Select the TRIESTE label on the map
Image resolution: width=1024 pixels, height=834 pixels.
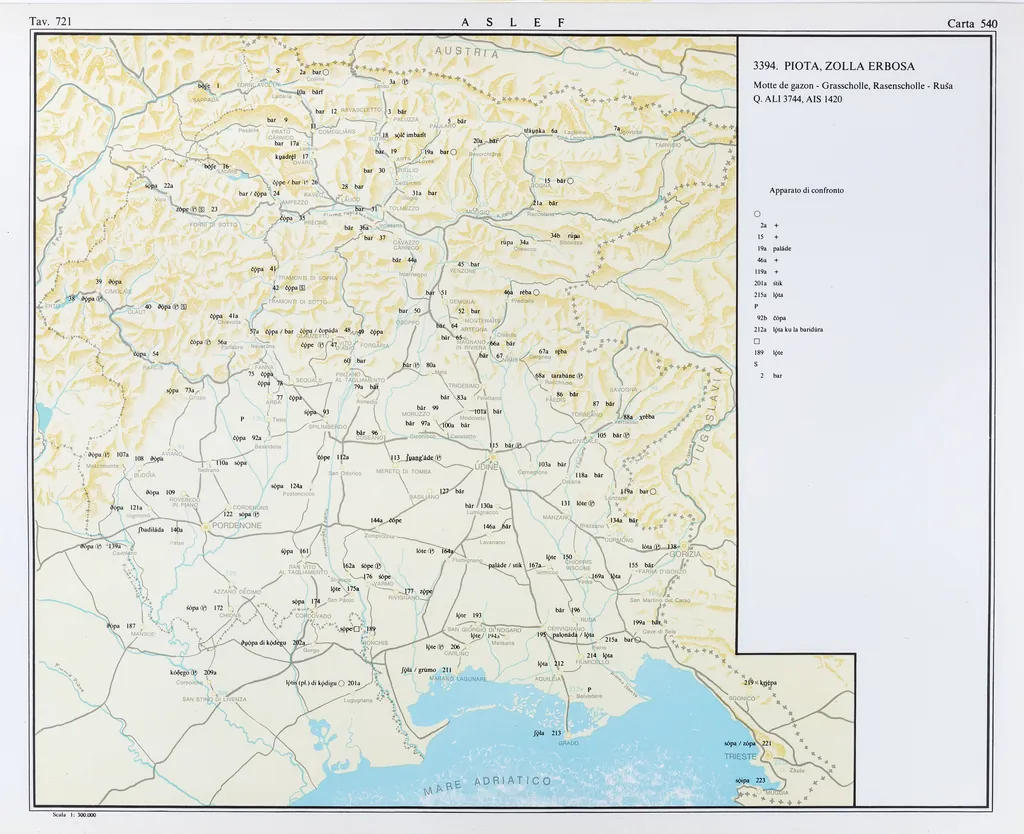(x=741, y=757)
